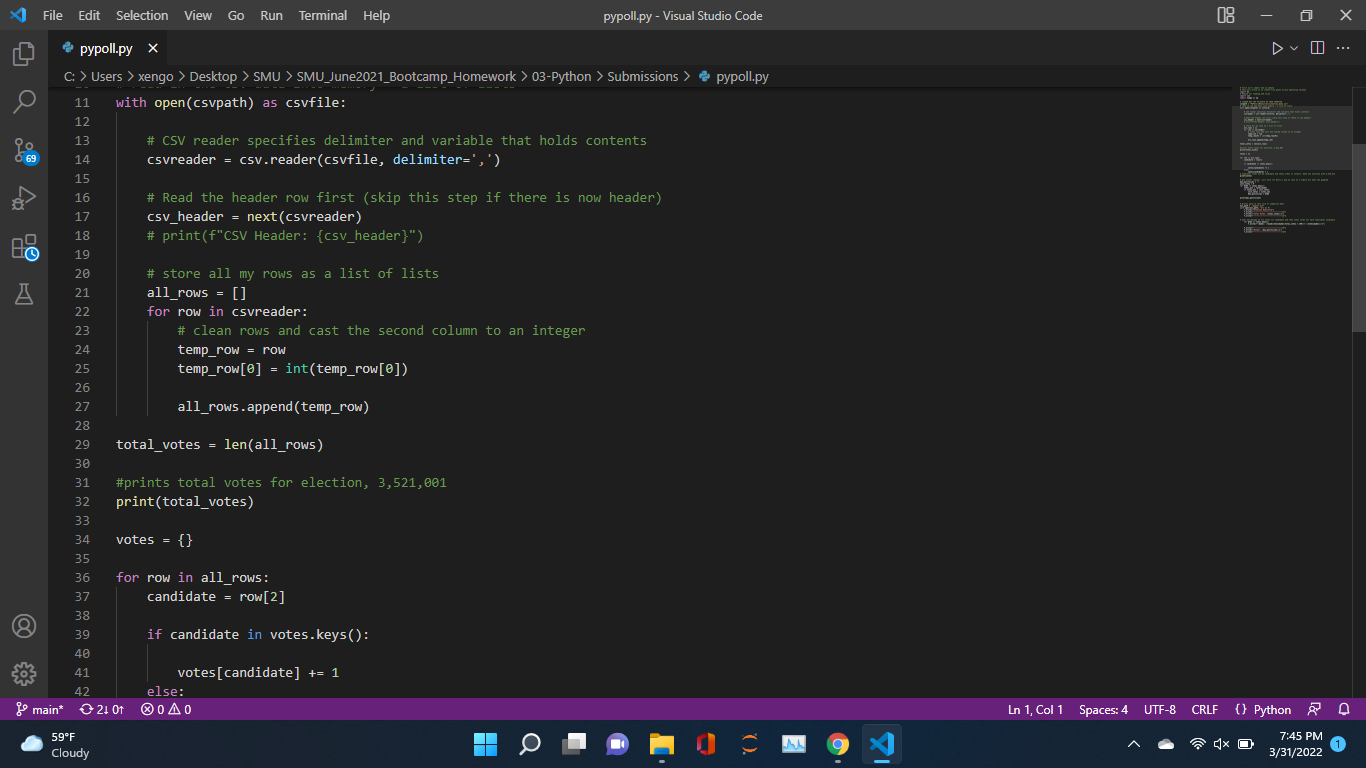Synchronize changes in status bar
The image size is (1366, 768).
click(102, 709)
